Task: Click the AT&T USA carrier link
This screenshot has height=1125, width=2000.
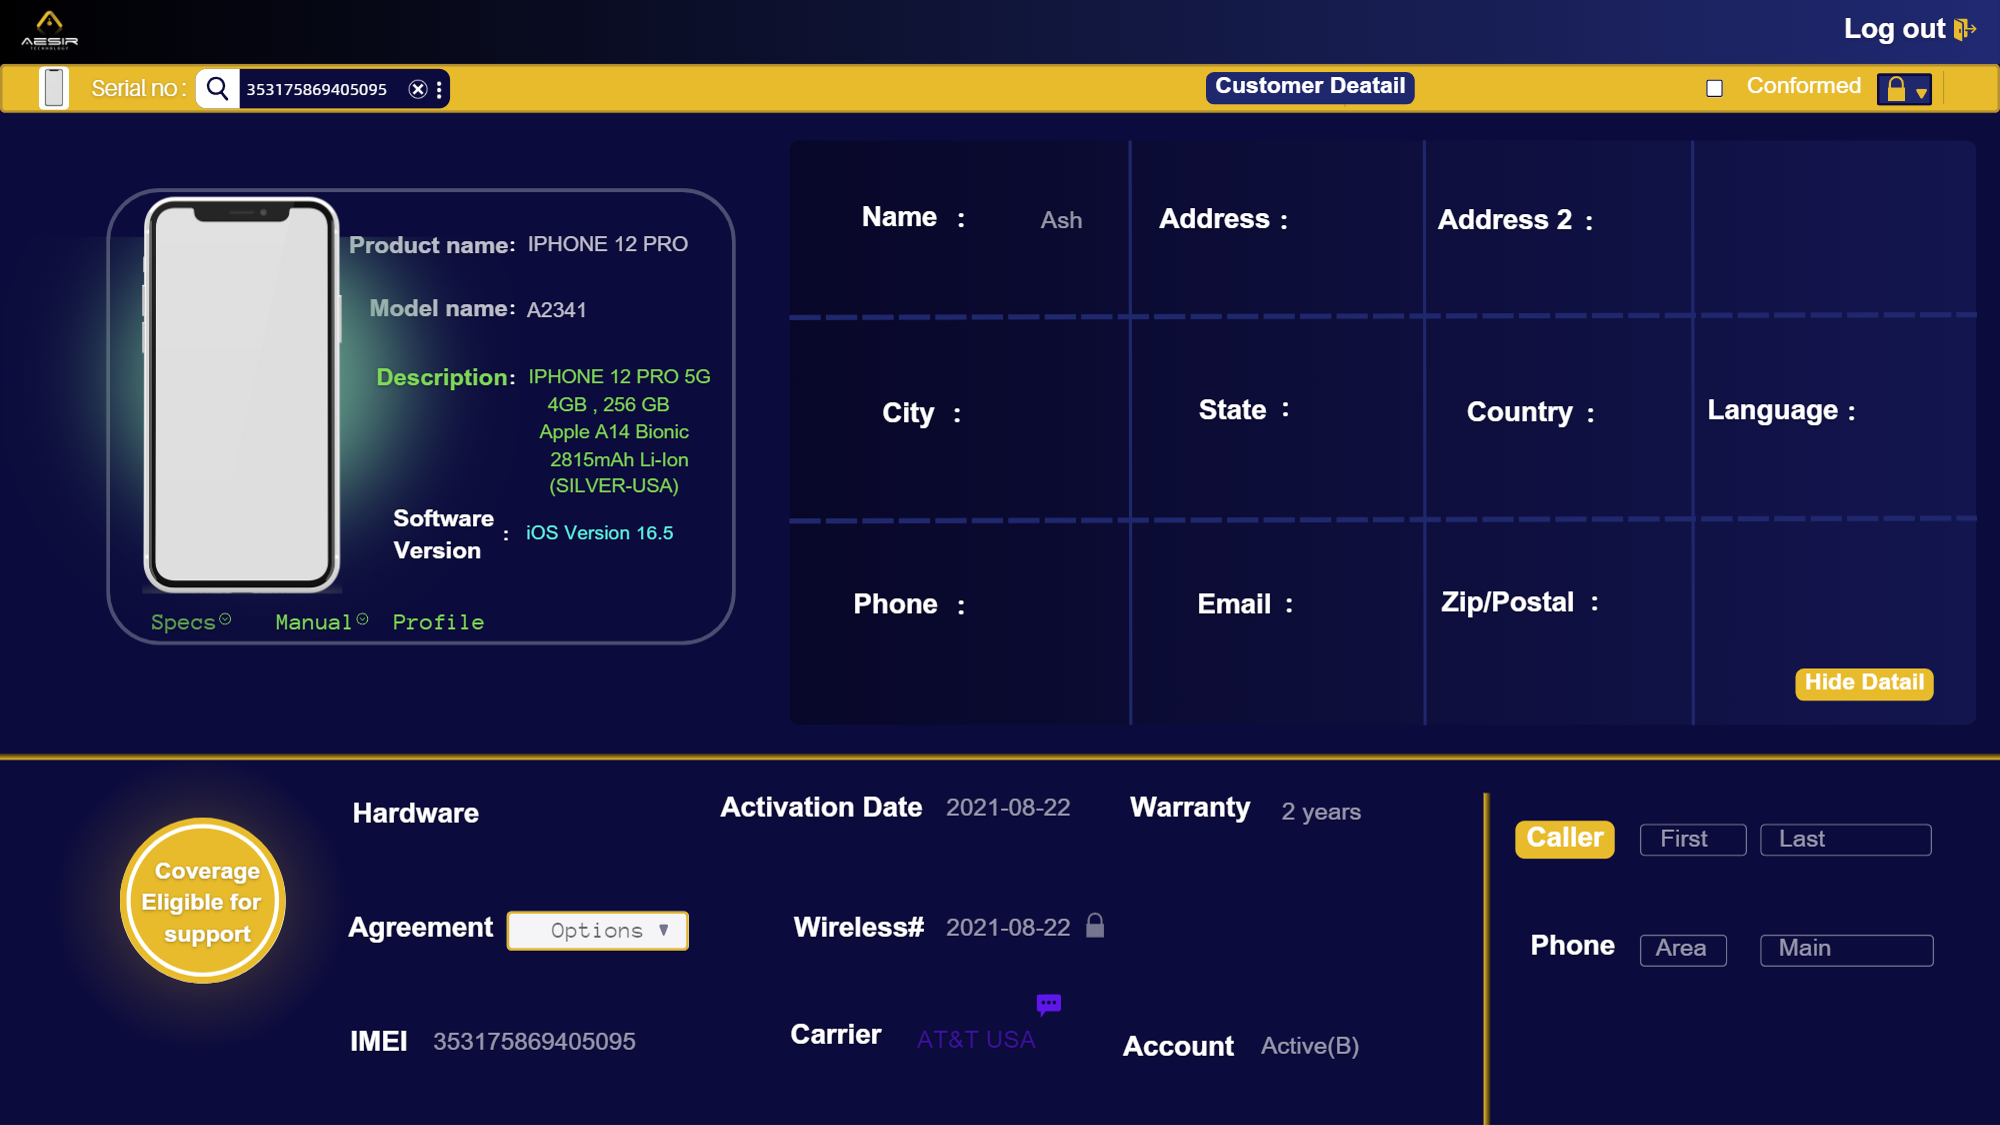Action: coord(975,1039)
